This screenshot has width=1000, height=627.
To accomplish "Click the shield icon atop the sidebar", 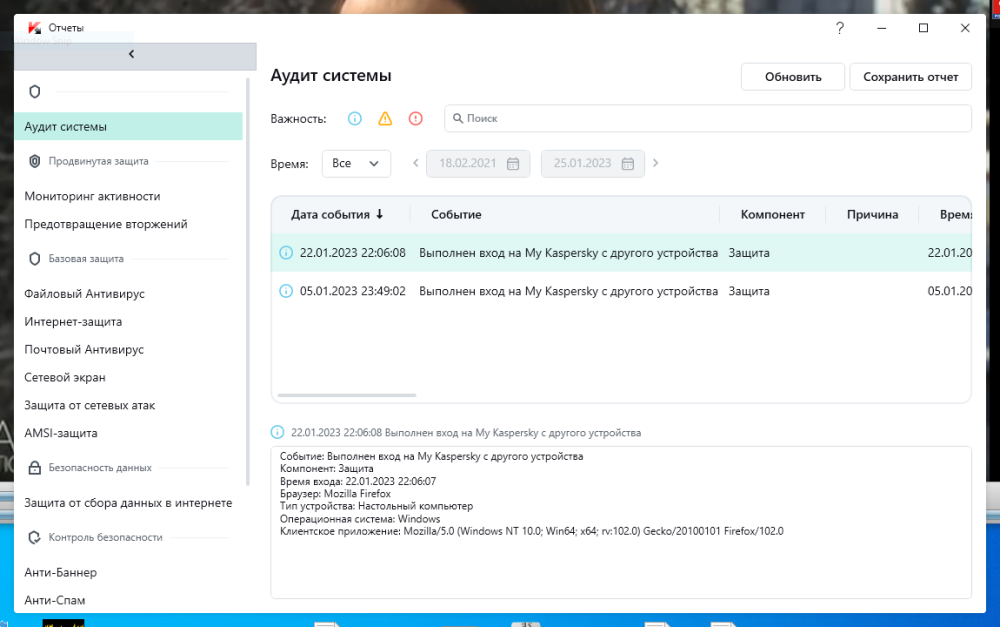I will tap(35, 92).
